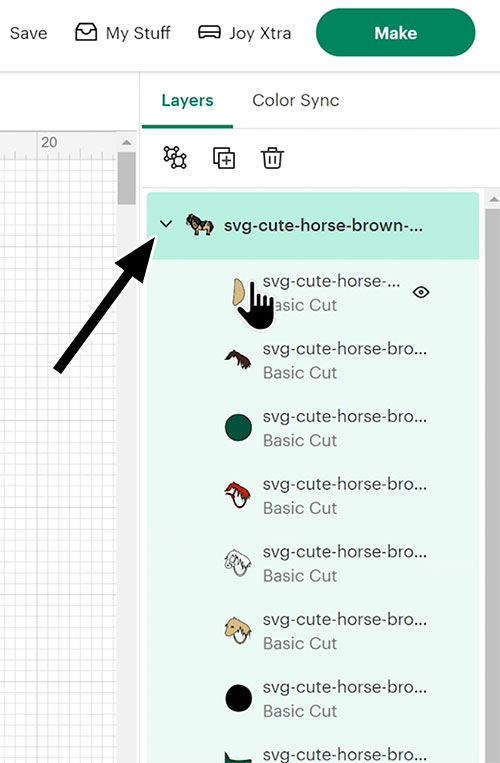500x763 pixels.
Task: Click the My Stuff inbox icon
Action: coord(86,32)
